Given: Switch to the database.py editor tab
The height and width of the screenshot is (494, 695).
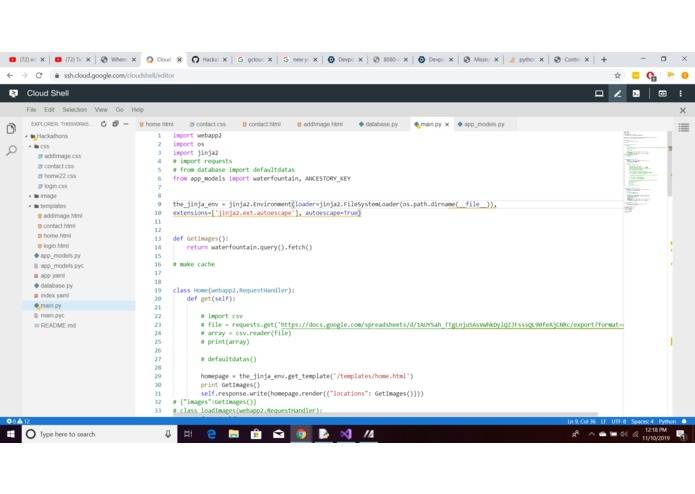Looking at the screenshot, I should coord(379,124).
